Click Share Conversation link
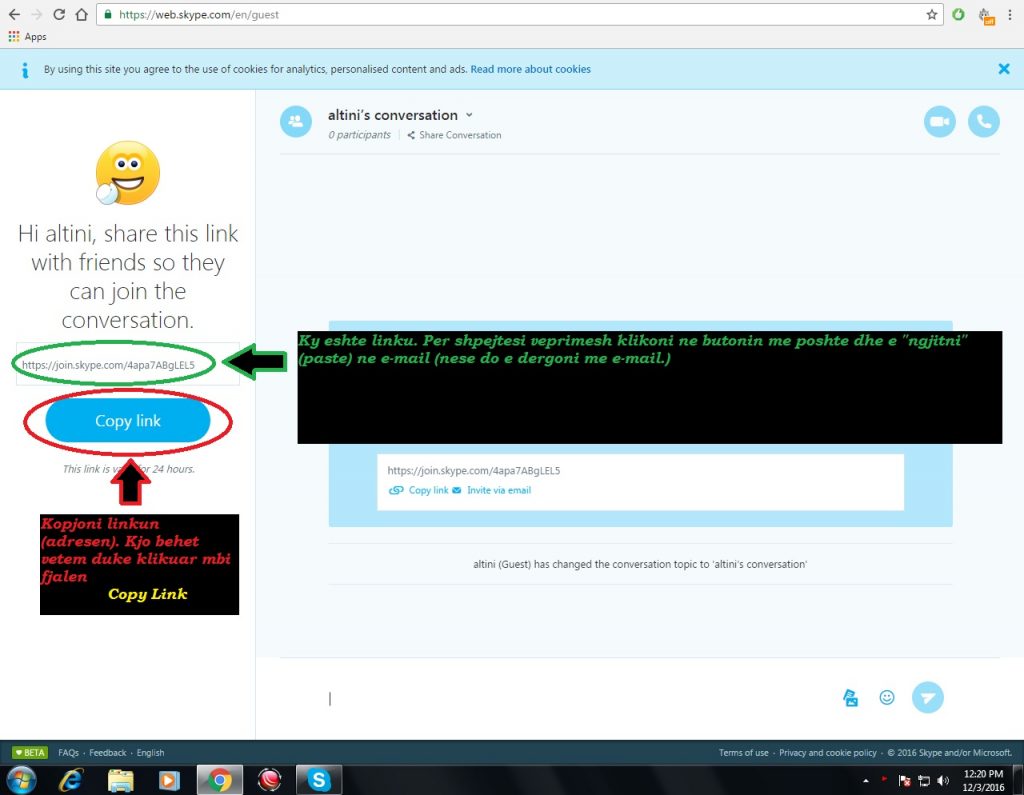This screenshot has height=795, width=1024. pyautogui.click(x=455, y=135)
